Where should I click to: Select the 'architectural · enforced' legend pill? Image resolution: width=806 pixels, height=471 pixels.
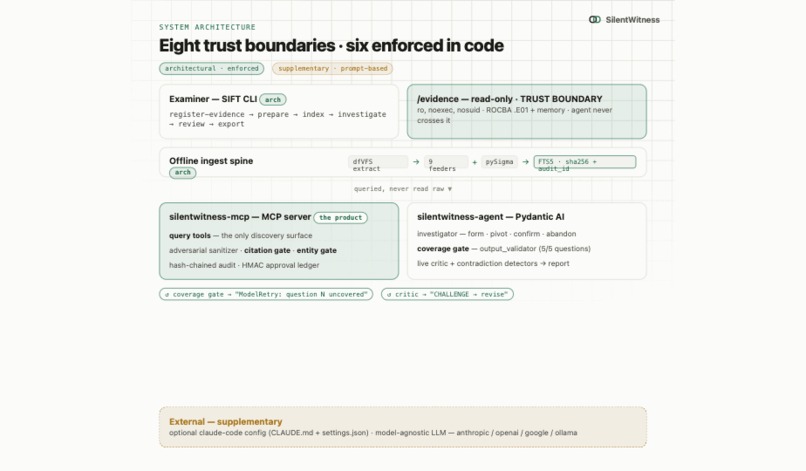coord(211,68)
